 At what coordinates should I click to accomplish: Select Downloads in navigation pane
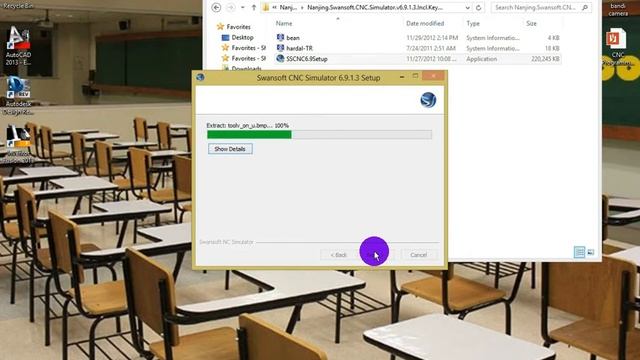[242, 69]
